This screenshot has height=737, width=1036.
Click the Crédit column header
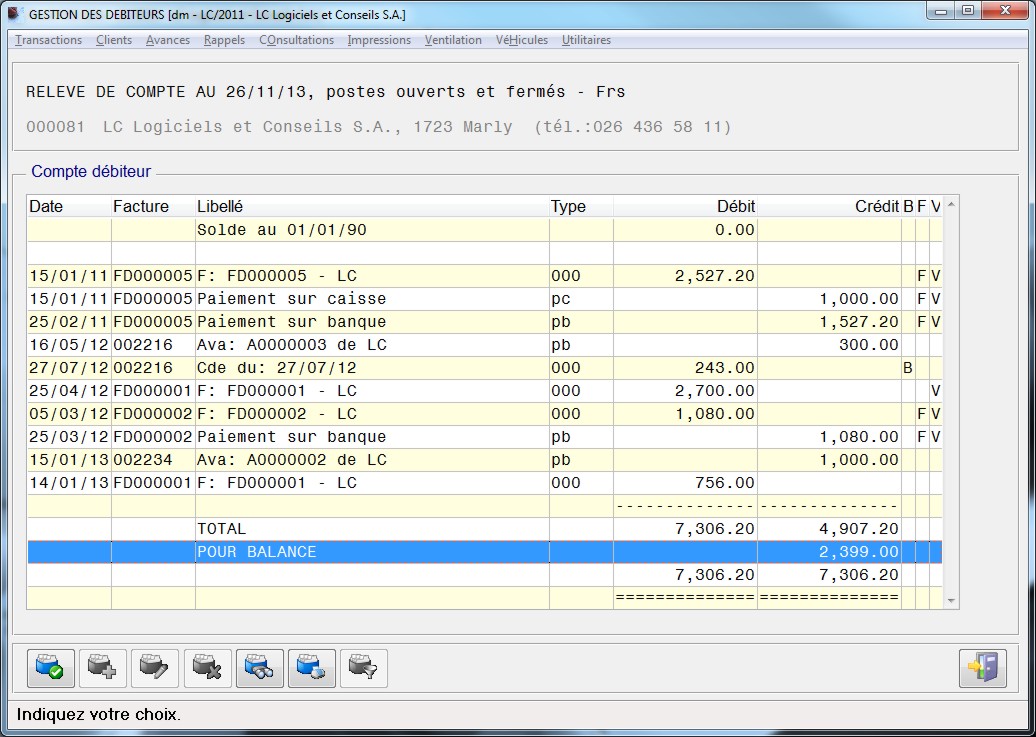tap(829, 206)
